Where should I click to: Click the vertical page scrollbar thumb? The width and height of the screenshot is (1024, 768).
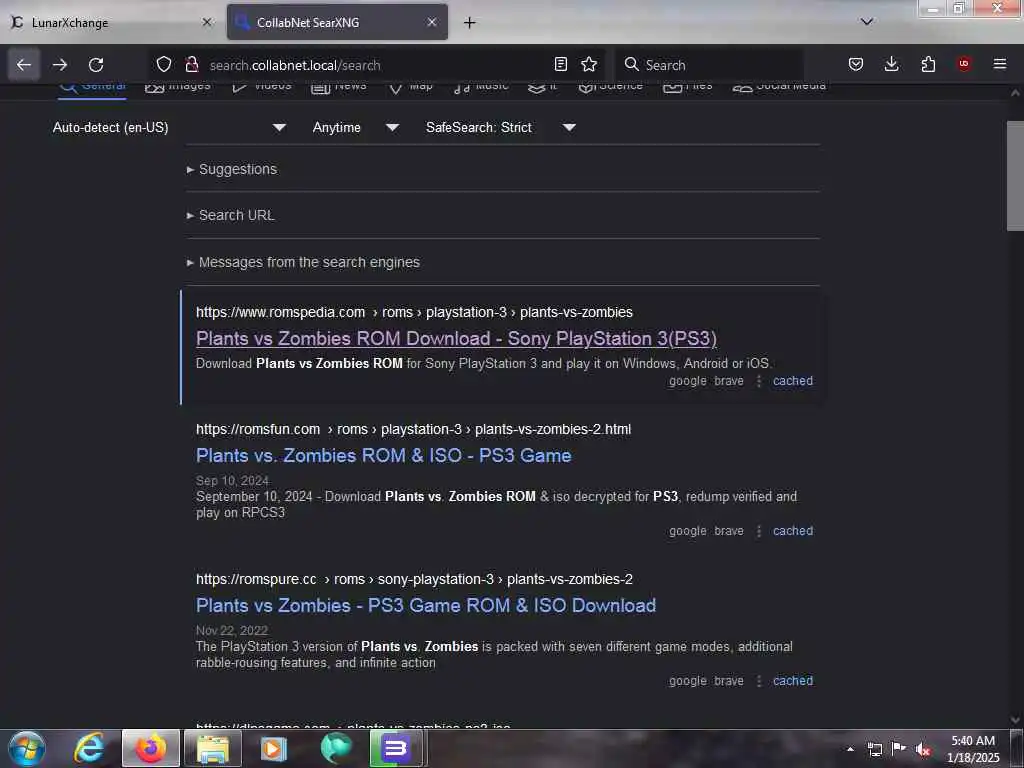point(1015,176)
